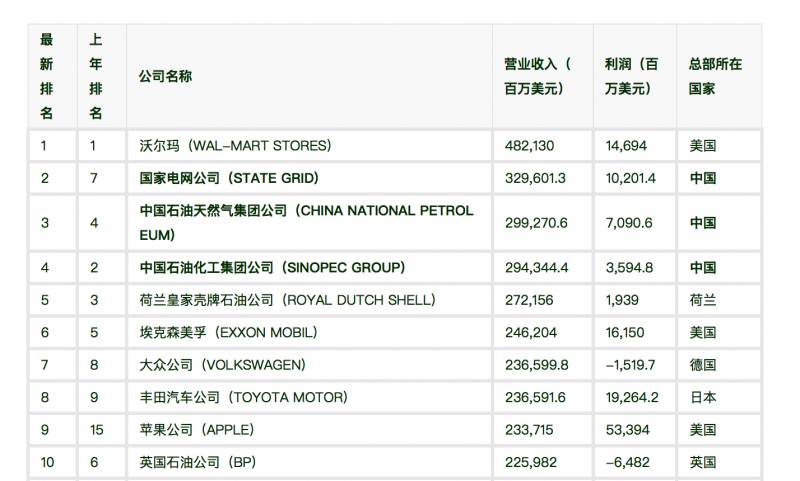This screenshot has height=481, width=800.
Task: Click the 利润 column header
Action: [x=632, y=76]
